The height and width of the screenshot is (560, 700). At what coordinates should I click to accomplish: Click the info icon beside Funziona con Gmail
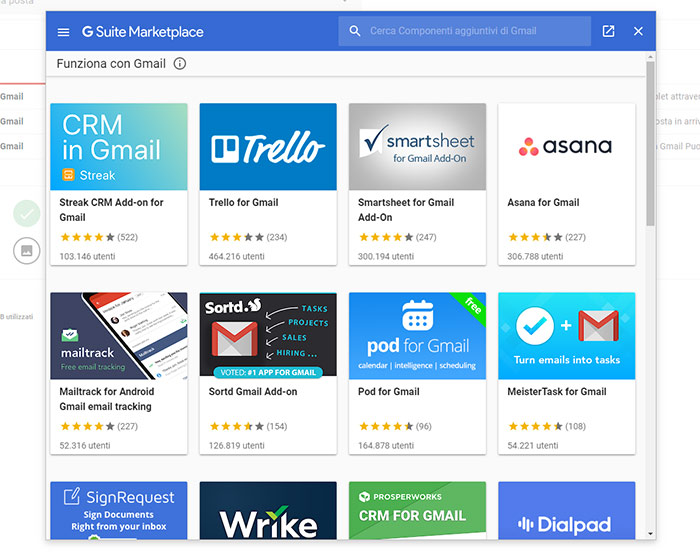[180, 63]
